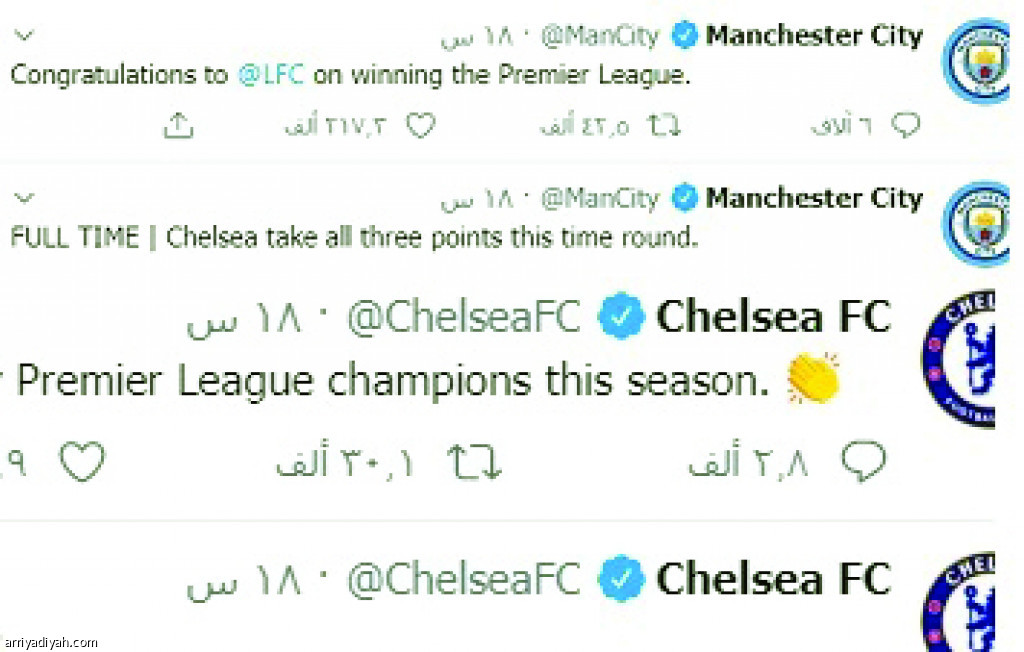Open the @LFC mention link
This screenshot has height=652, width=1024.
[271, 75]
